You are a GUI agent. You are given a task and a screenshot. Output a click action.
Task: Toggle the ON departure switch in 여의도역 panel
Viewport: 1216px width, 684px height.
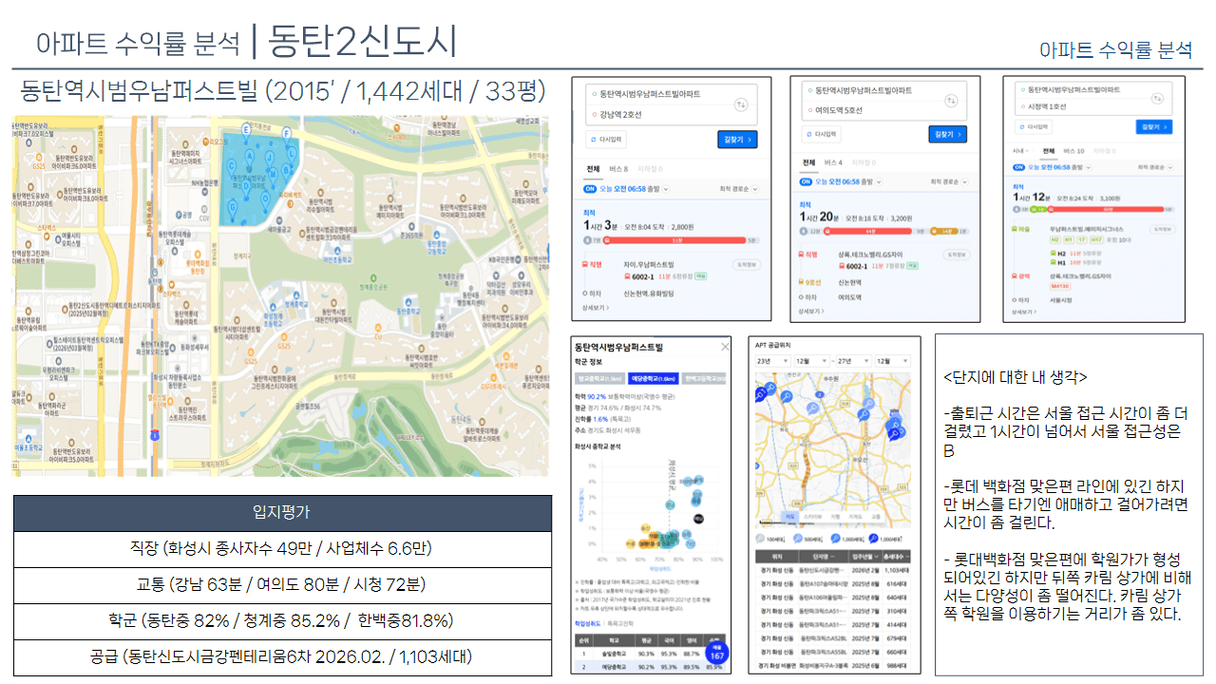pyautogui.click(x=806, y=182)
